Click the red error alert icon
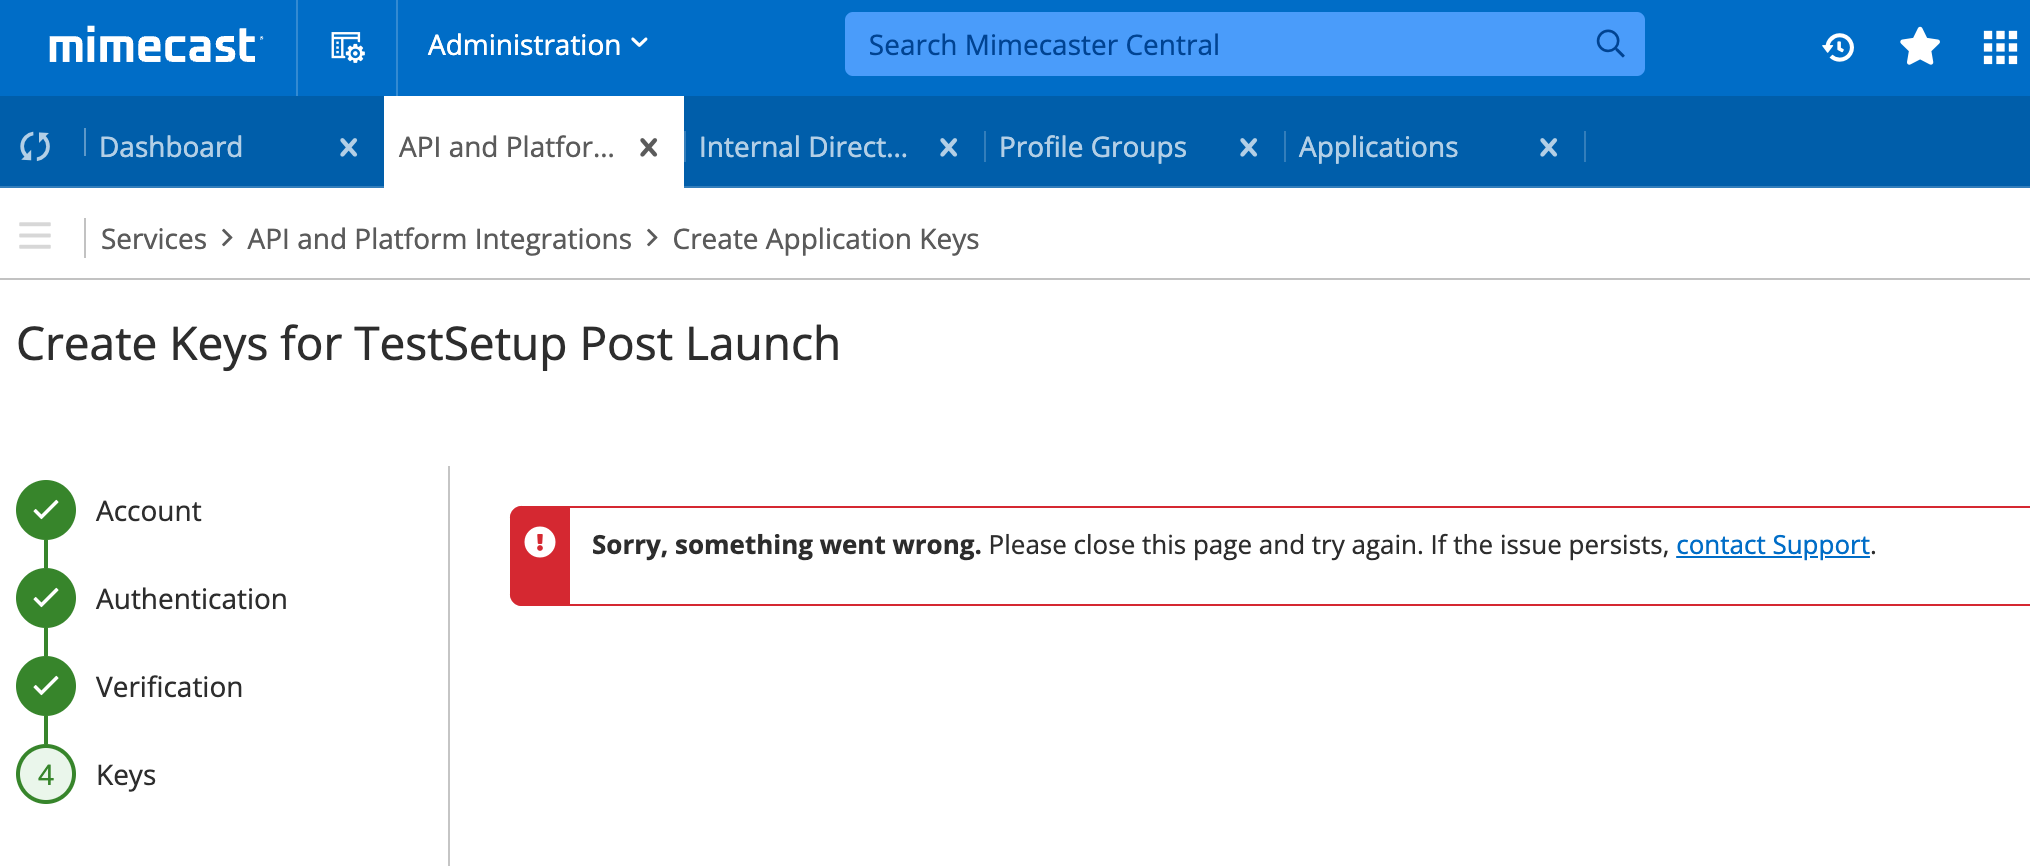The width and height of the screenshot is (2030, 866). click(540, 543)
